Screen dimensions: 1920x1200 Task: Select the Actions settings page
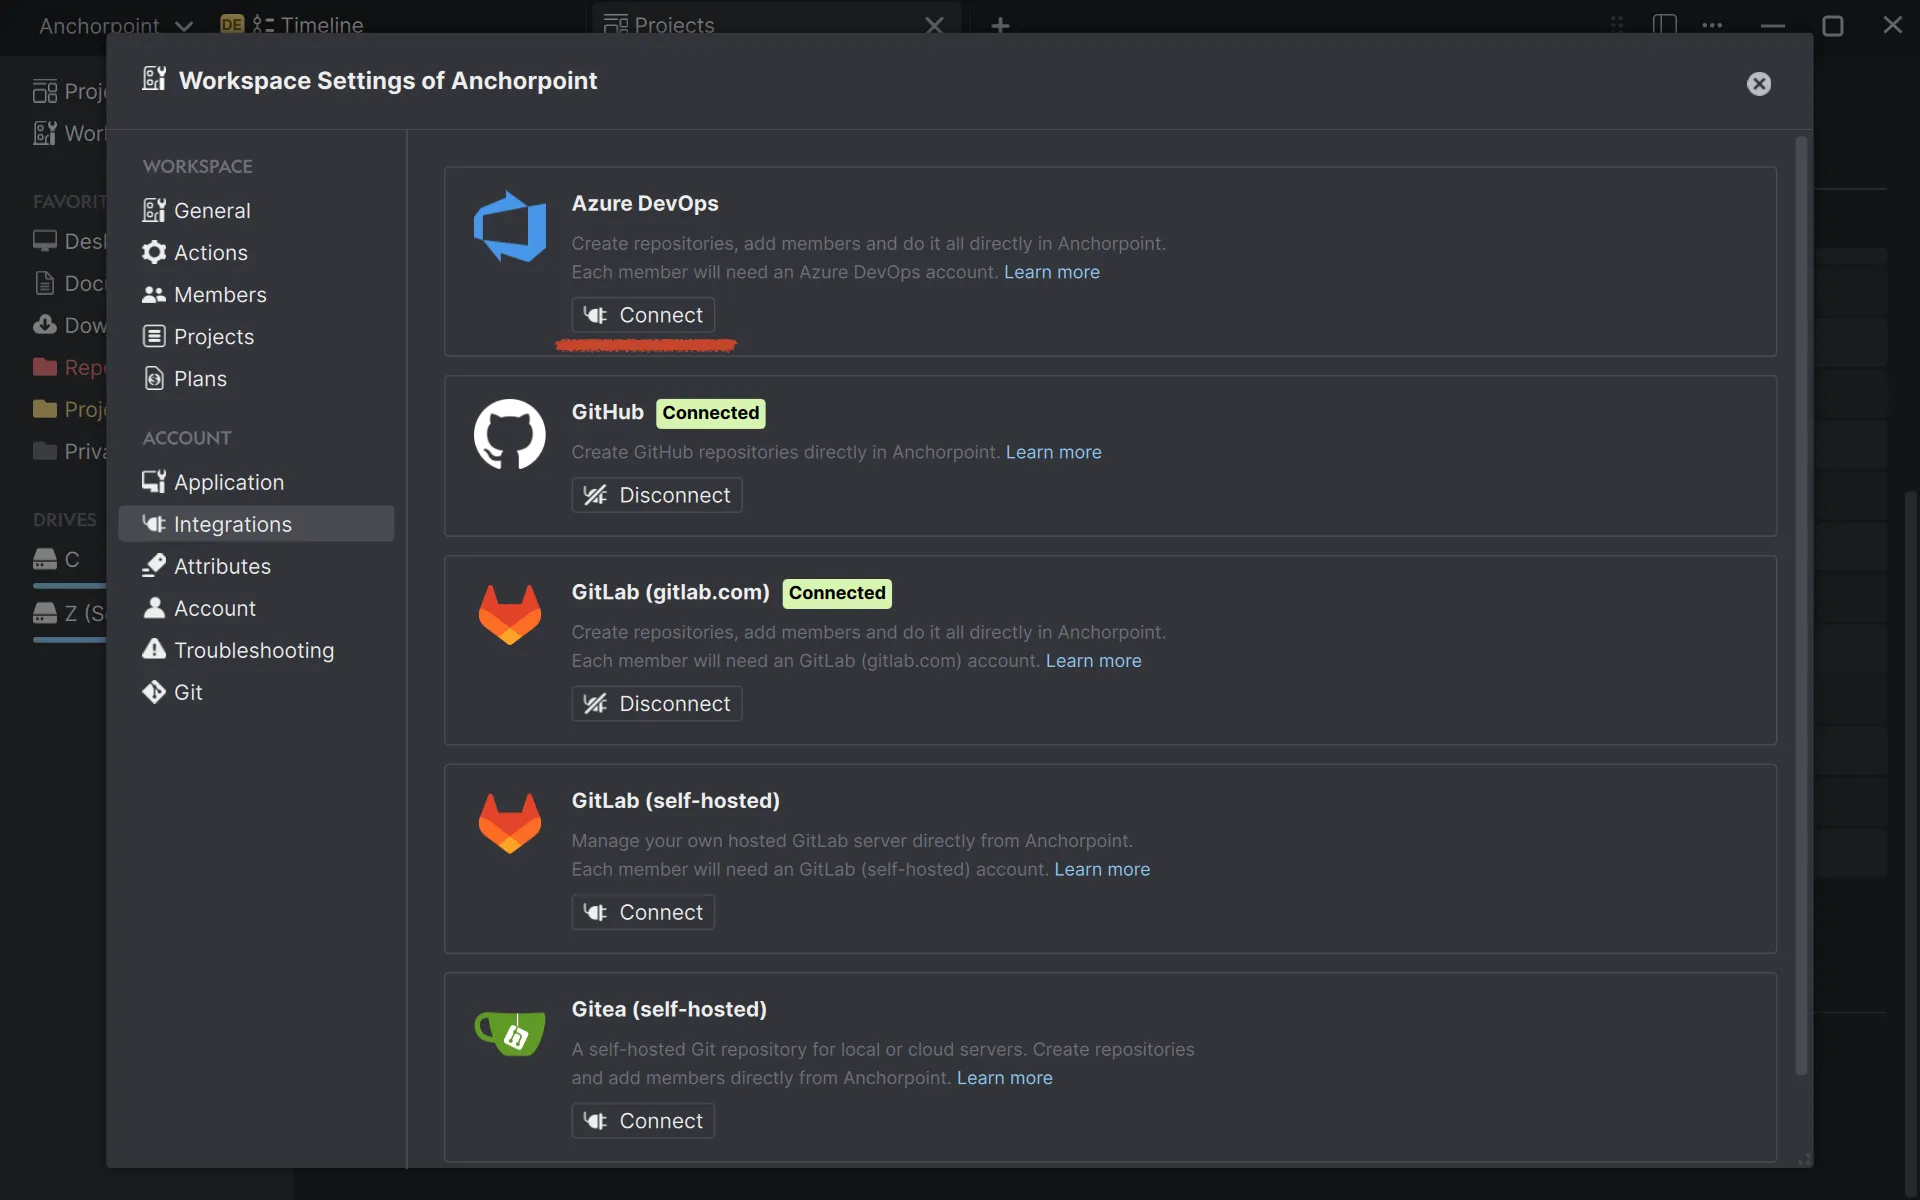(x=210, y=253)
